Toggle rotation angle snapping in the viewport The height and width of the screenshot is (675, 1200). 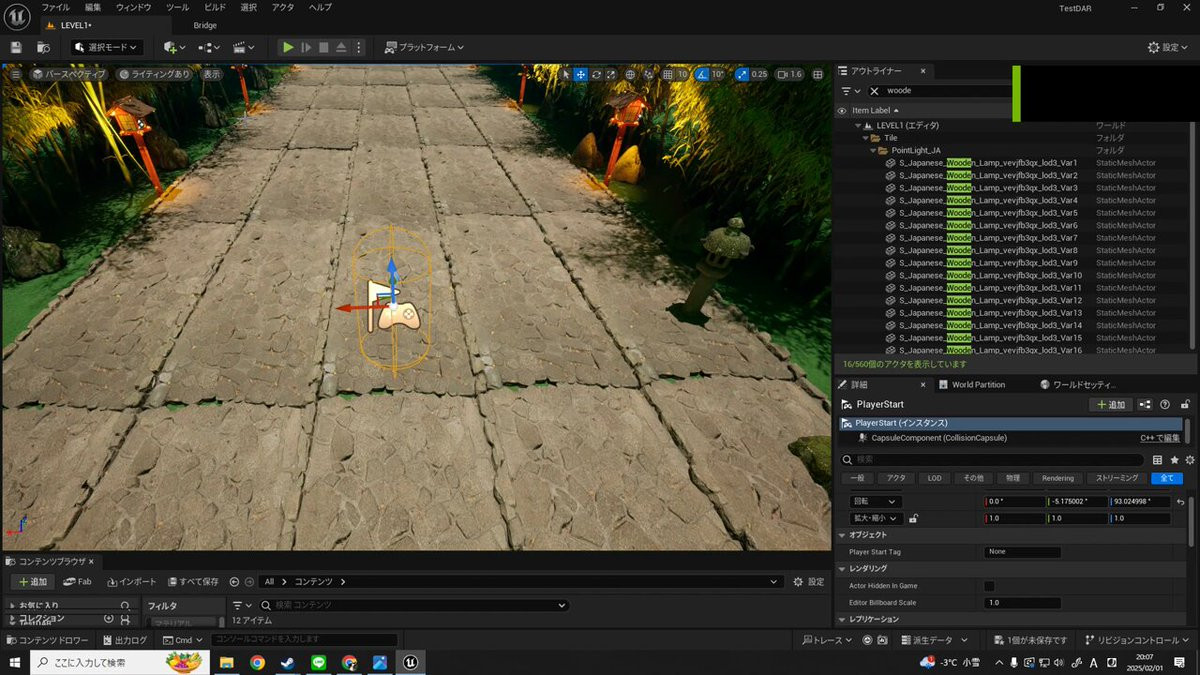(x=702, y=74)
